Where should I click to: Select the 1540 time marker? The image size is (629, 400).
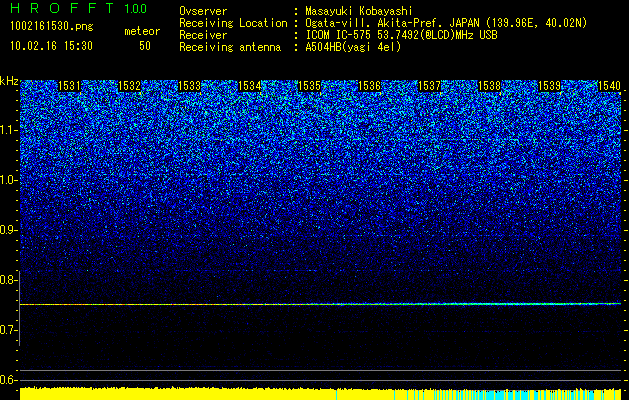[x=609, y=86]
